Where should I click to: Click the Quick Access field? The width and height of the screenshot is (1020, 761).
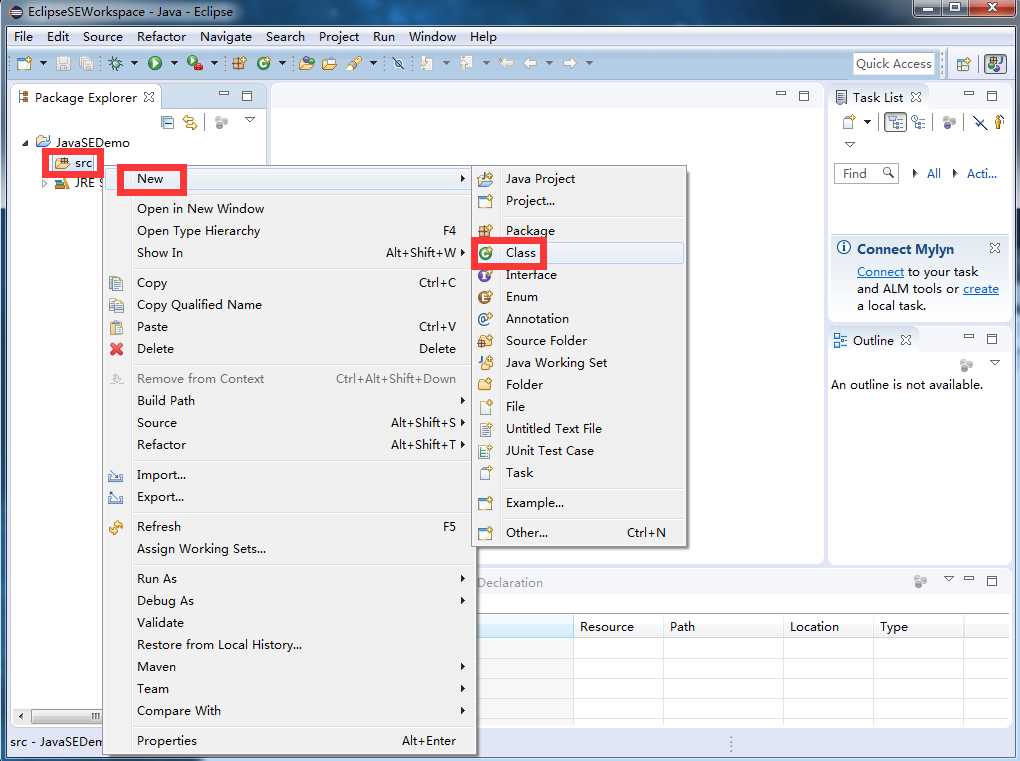point(894,64)
